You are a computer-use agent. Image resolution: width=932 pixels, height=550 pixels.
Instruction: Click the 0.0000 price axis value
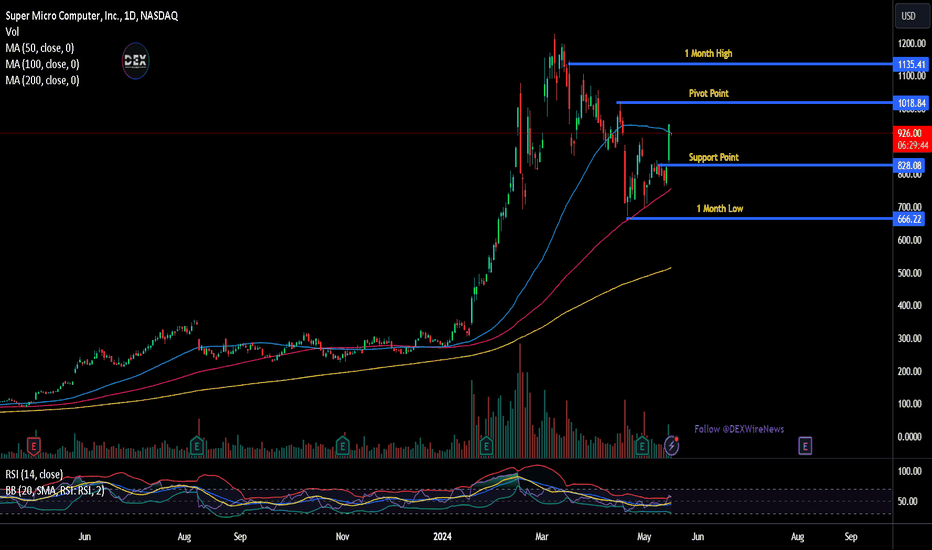(x=909, y=436)
